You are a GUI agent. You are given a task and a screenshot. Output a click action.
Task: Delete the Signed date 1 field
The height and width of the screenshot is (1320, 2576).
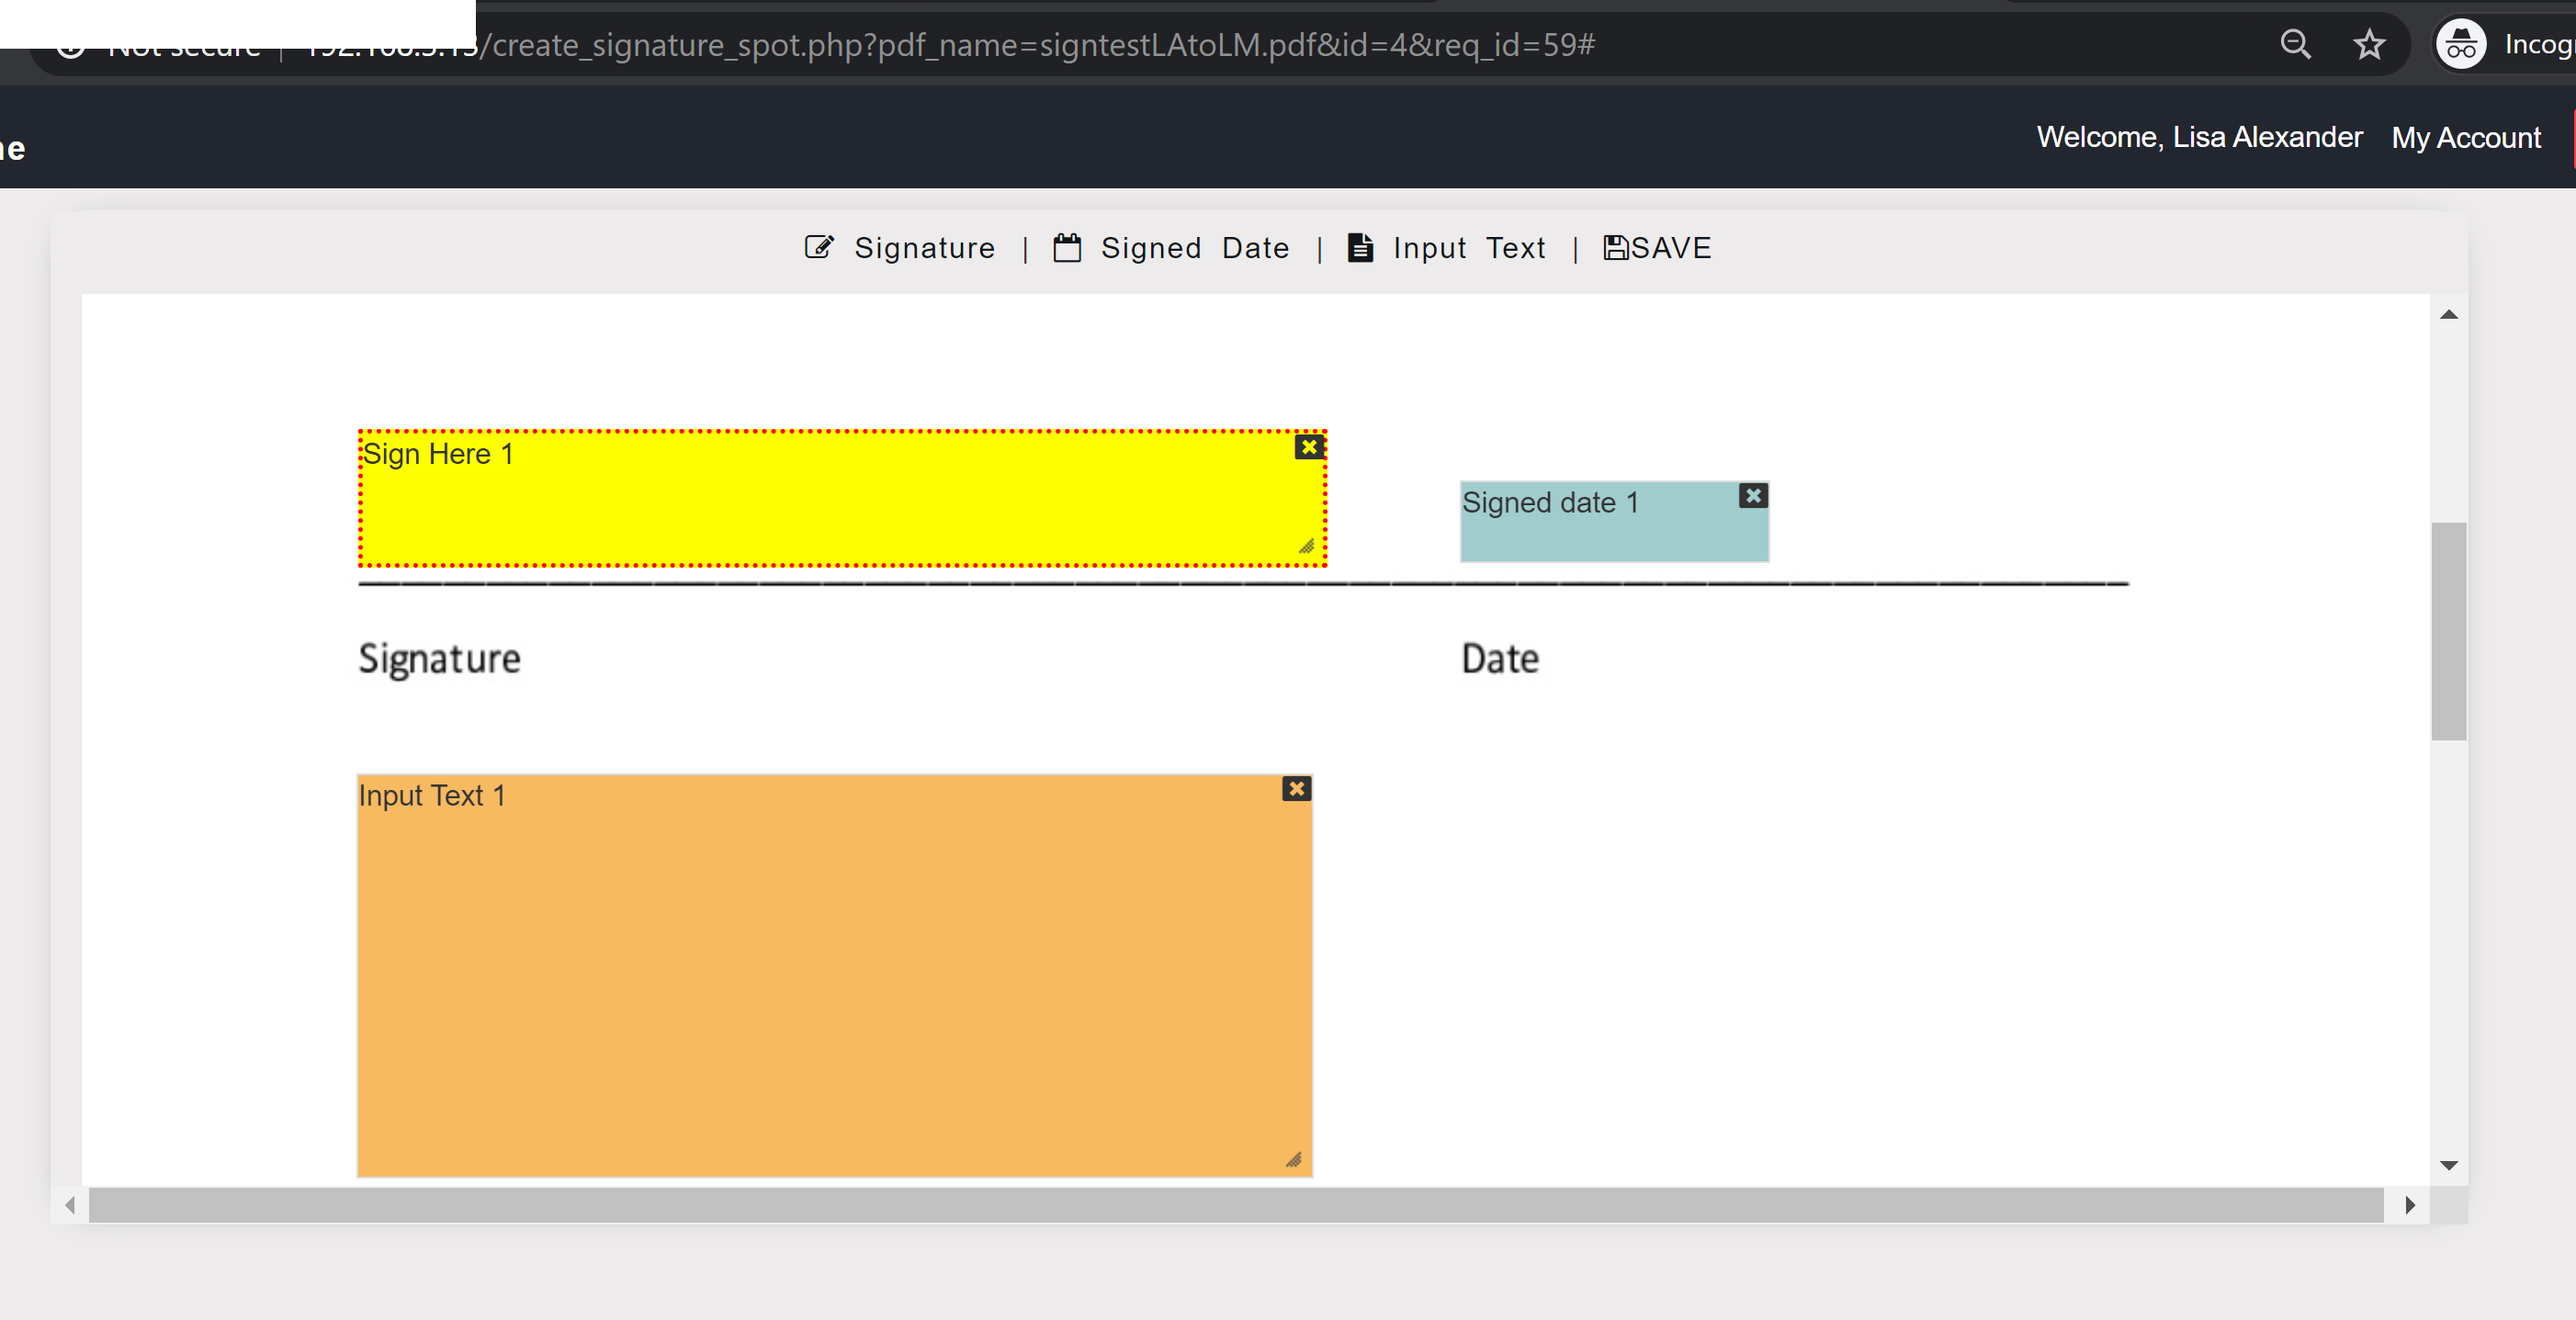click(x=1753, y=495)
